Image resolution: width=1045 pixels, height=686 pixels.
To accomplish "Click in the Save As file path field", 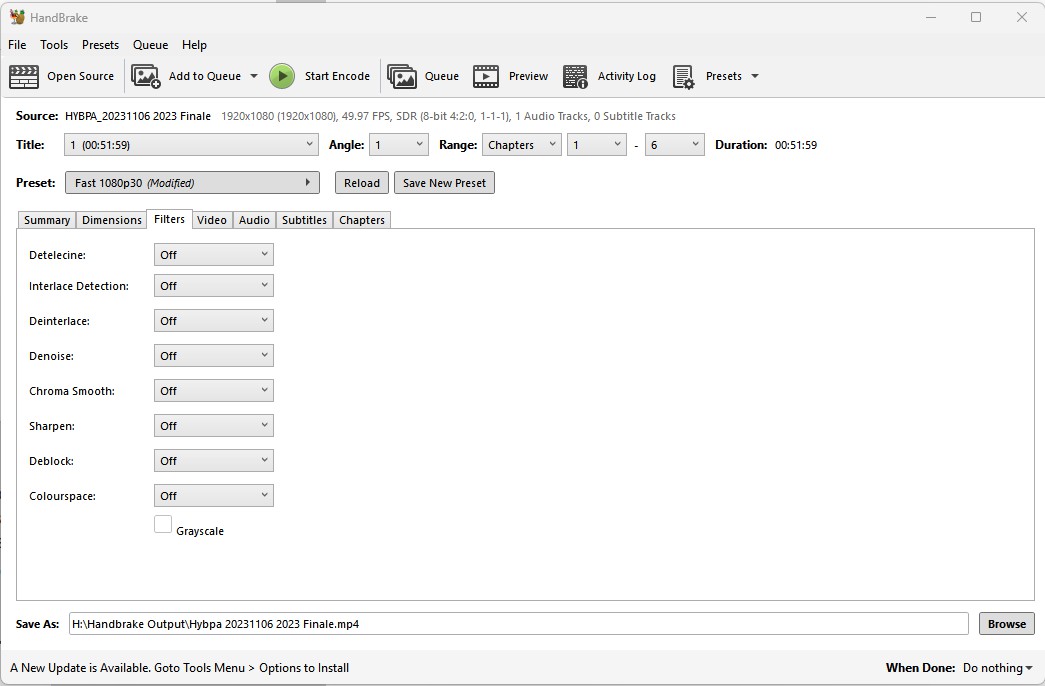I will (x=519, y=624).
